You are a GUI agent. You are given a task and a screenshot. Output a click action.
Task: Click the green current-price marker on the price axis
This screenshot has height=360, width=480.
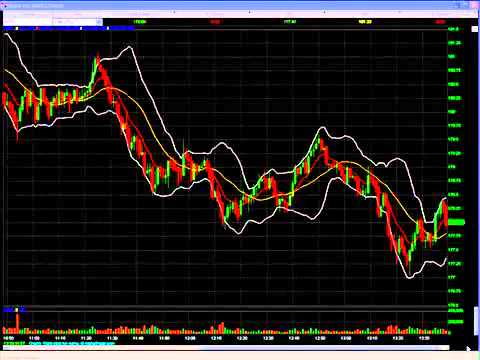click(x=456, y=222)
